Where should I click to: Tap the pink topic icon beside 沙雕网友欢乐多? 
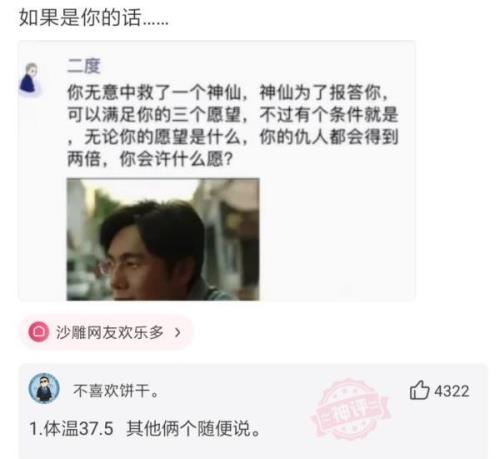tap(39, 332)
